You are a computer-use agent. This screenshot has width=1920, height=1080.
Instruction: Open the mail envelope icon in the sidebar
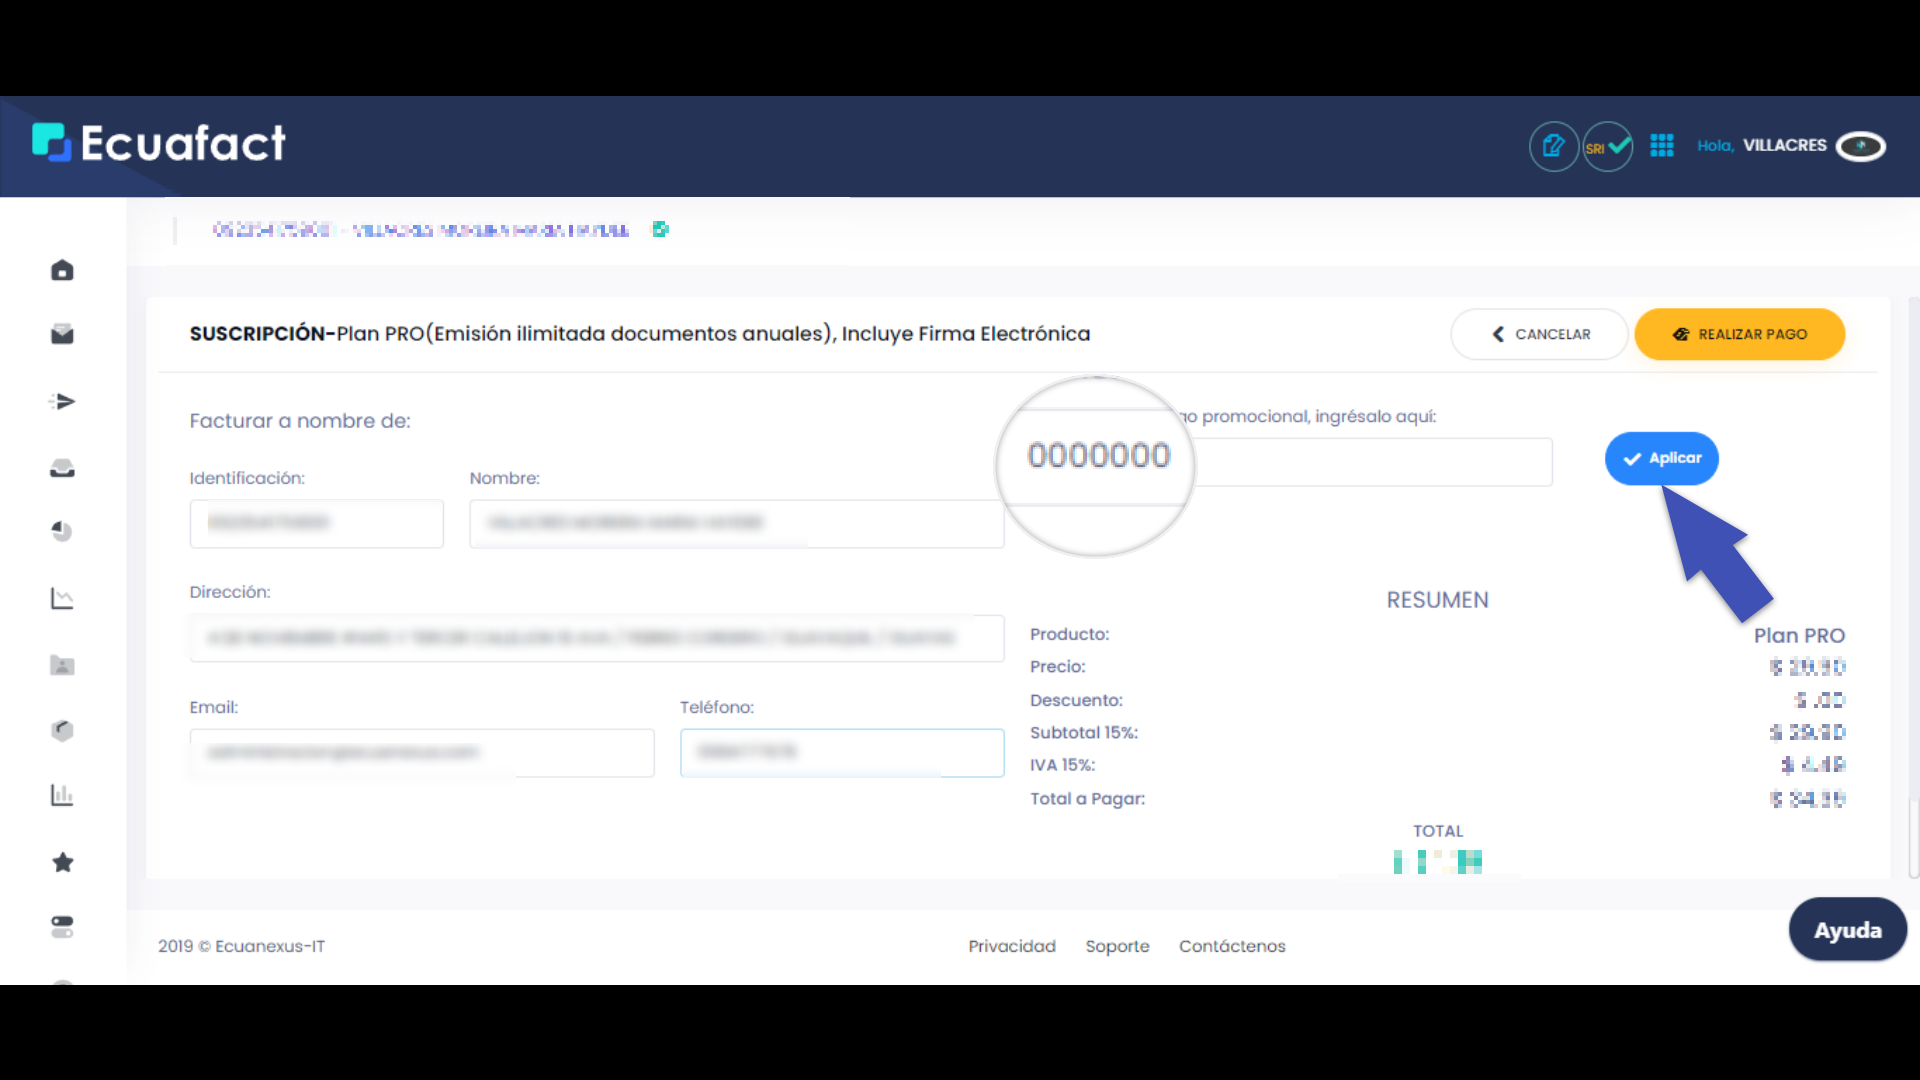tap(62, 334)
